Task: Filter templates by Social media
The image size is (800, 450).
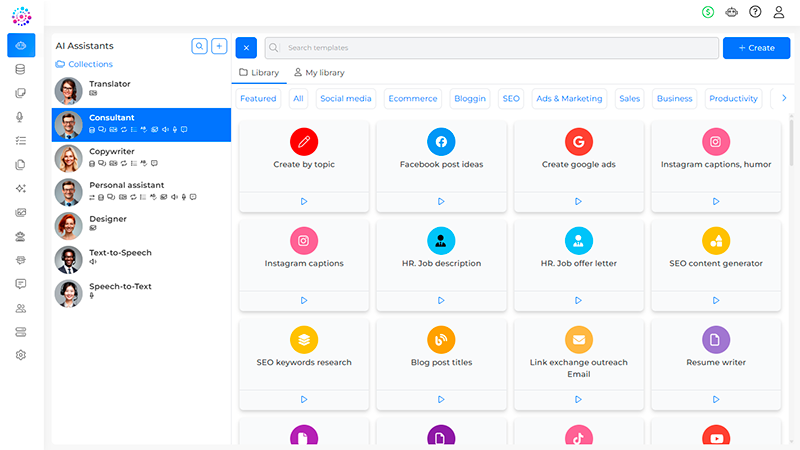Action: click(346, 98)
